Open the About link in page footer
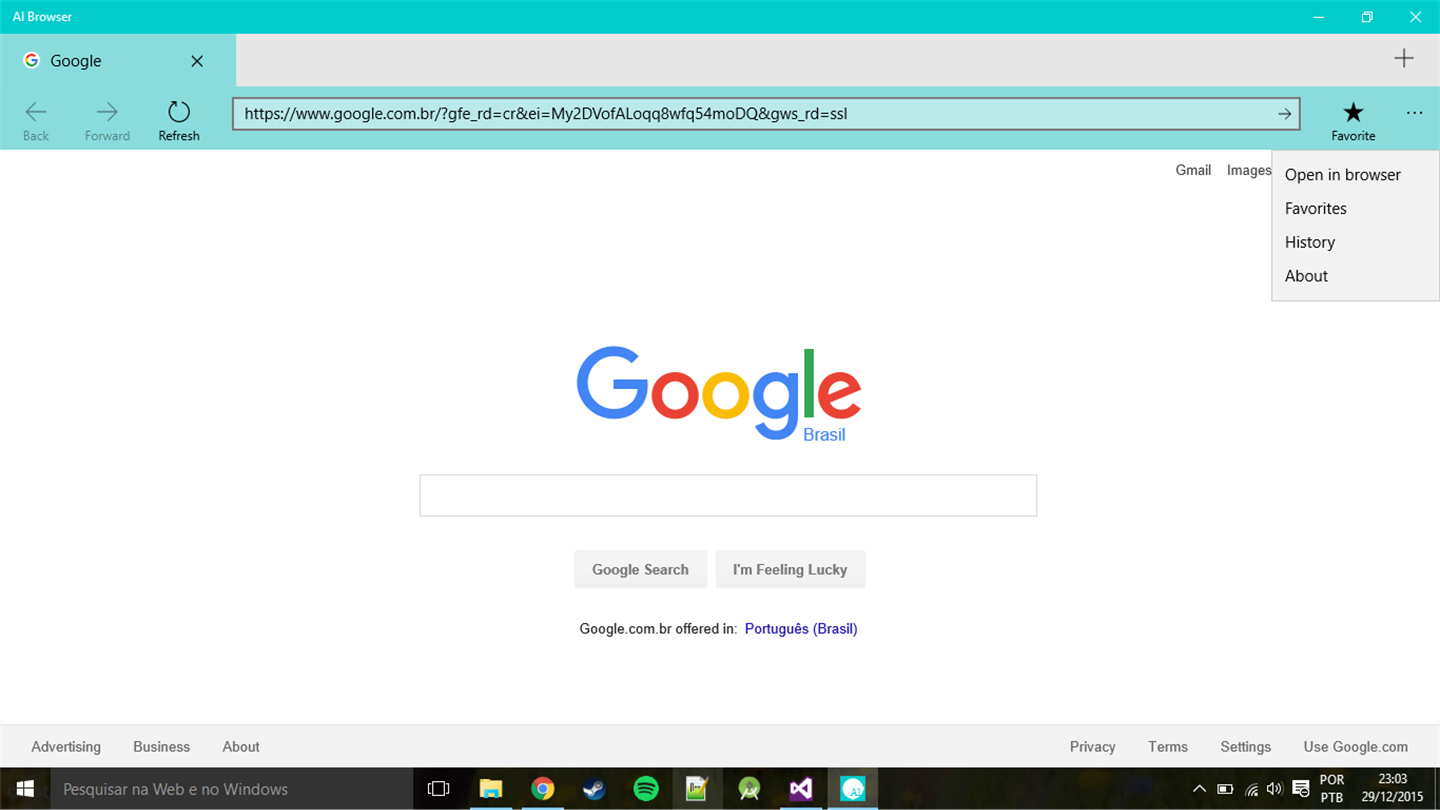The height and width of the screenshot is (810, 1440). pos(241,747)
